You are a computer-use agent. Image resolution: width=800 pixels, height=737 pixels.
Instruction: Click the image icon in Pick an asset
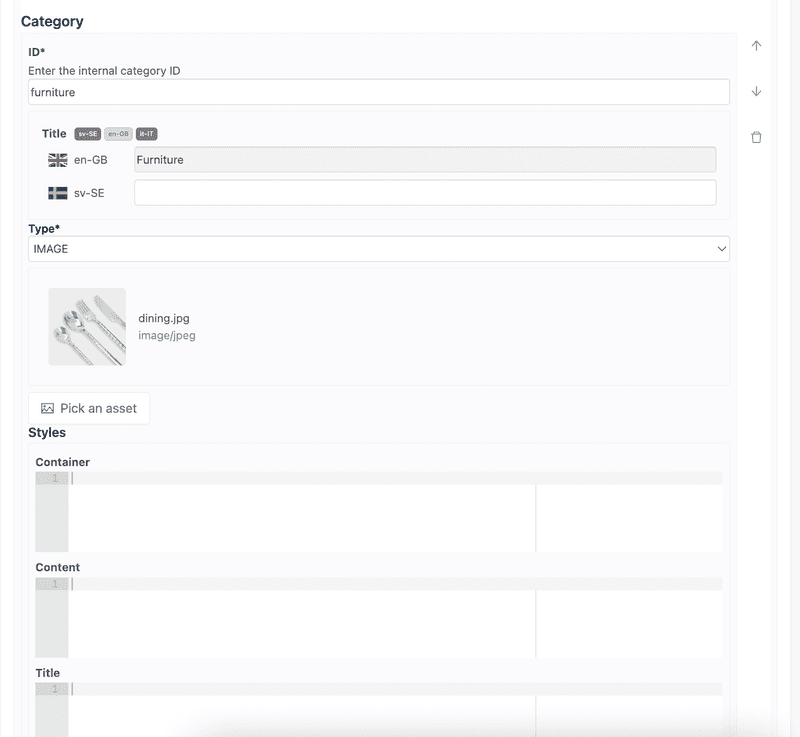[47, 408]
